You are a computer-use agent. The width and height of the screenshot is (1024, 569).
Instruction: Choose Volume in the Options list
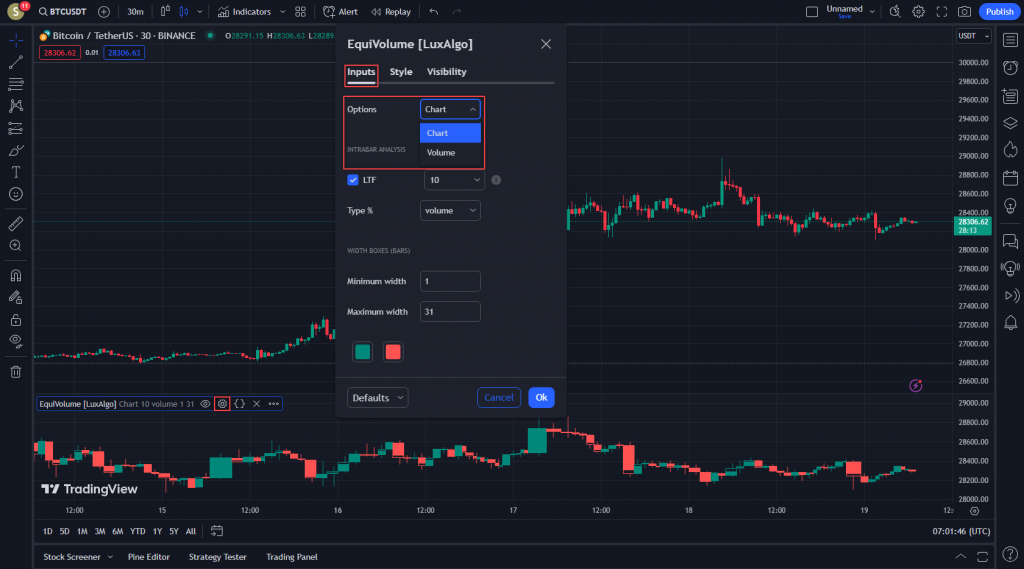(450, 152)
